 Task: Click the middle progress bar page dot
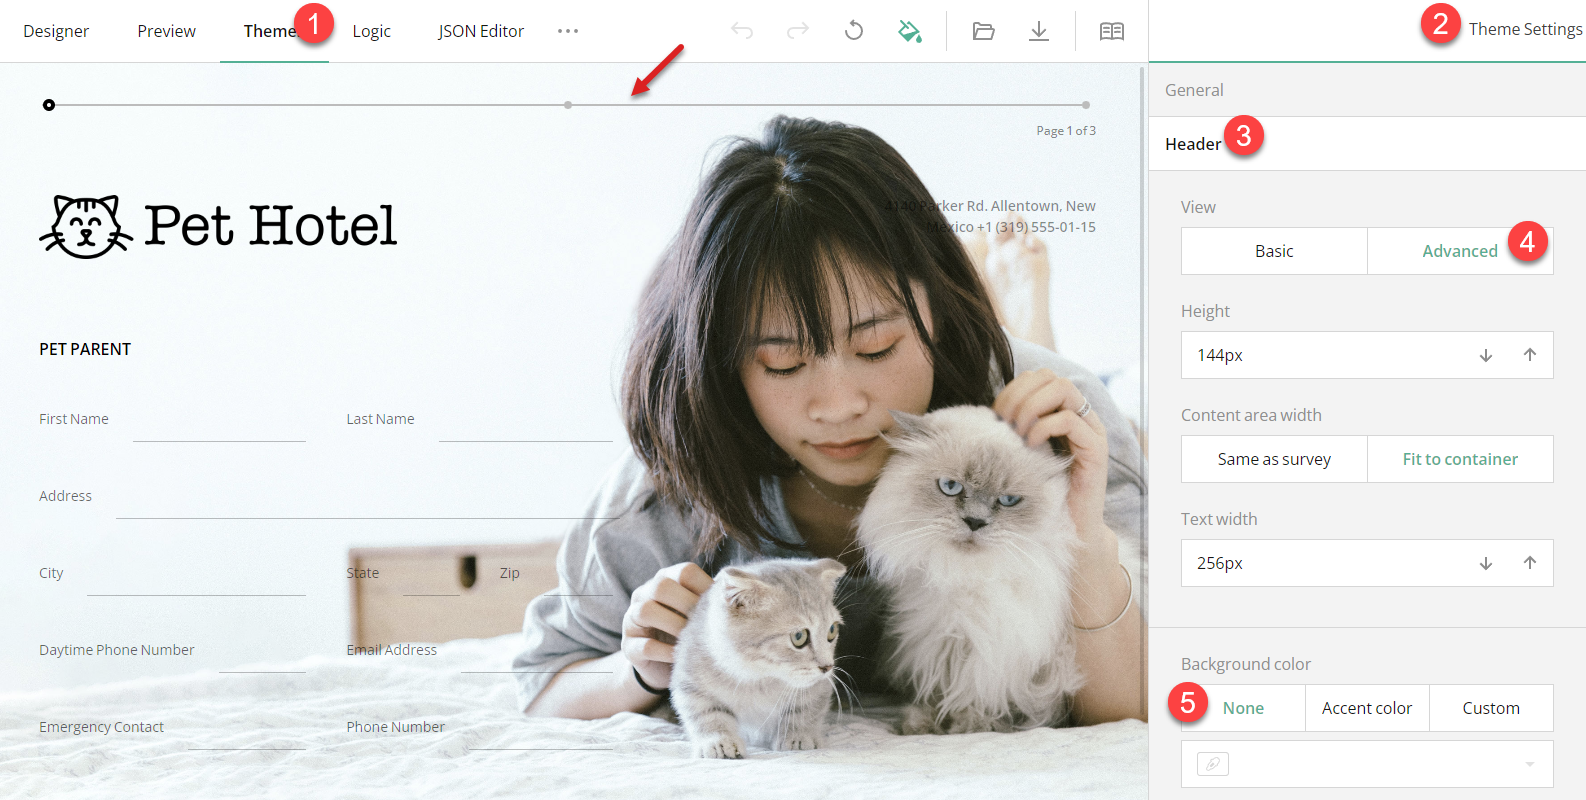point(568,105)
